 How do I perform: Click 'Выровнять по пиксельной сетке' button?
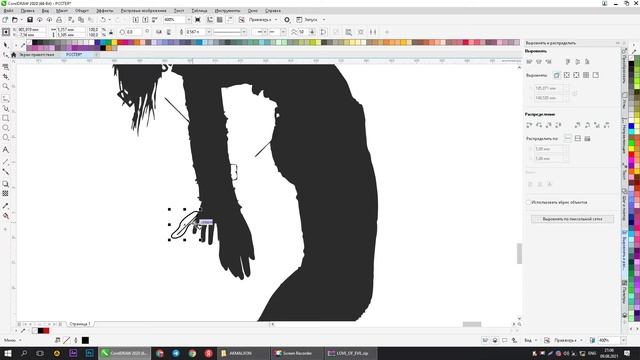(572, 219)
